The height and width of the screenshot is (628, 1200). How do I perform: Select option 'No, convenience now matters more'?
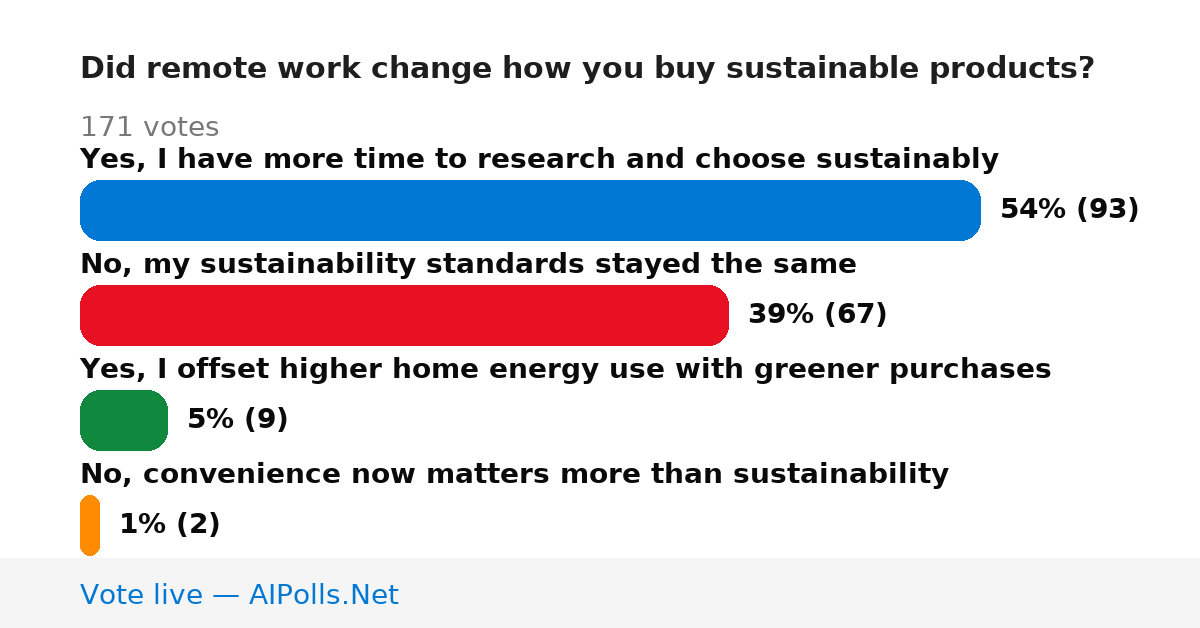514,474
